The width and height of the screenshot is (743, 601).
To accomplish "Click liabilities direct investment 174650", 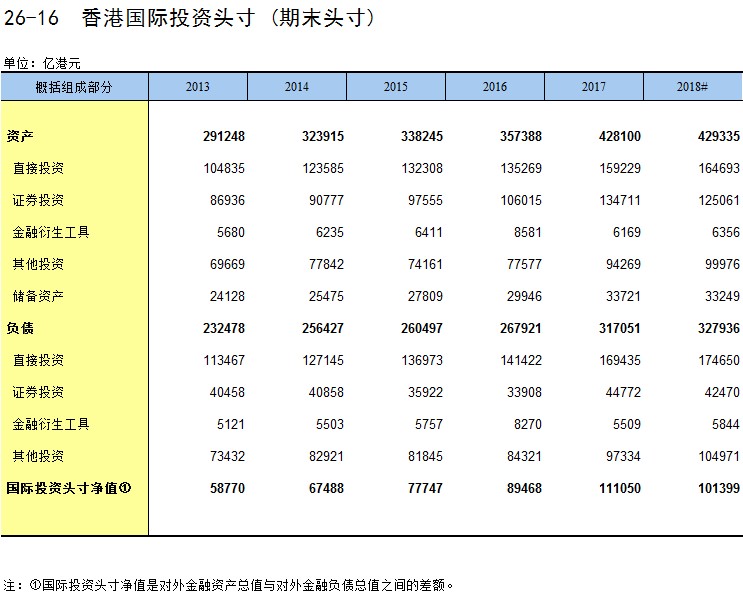I will (x=719, y=360).
